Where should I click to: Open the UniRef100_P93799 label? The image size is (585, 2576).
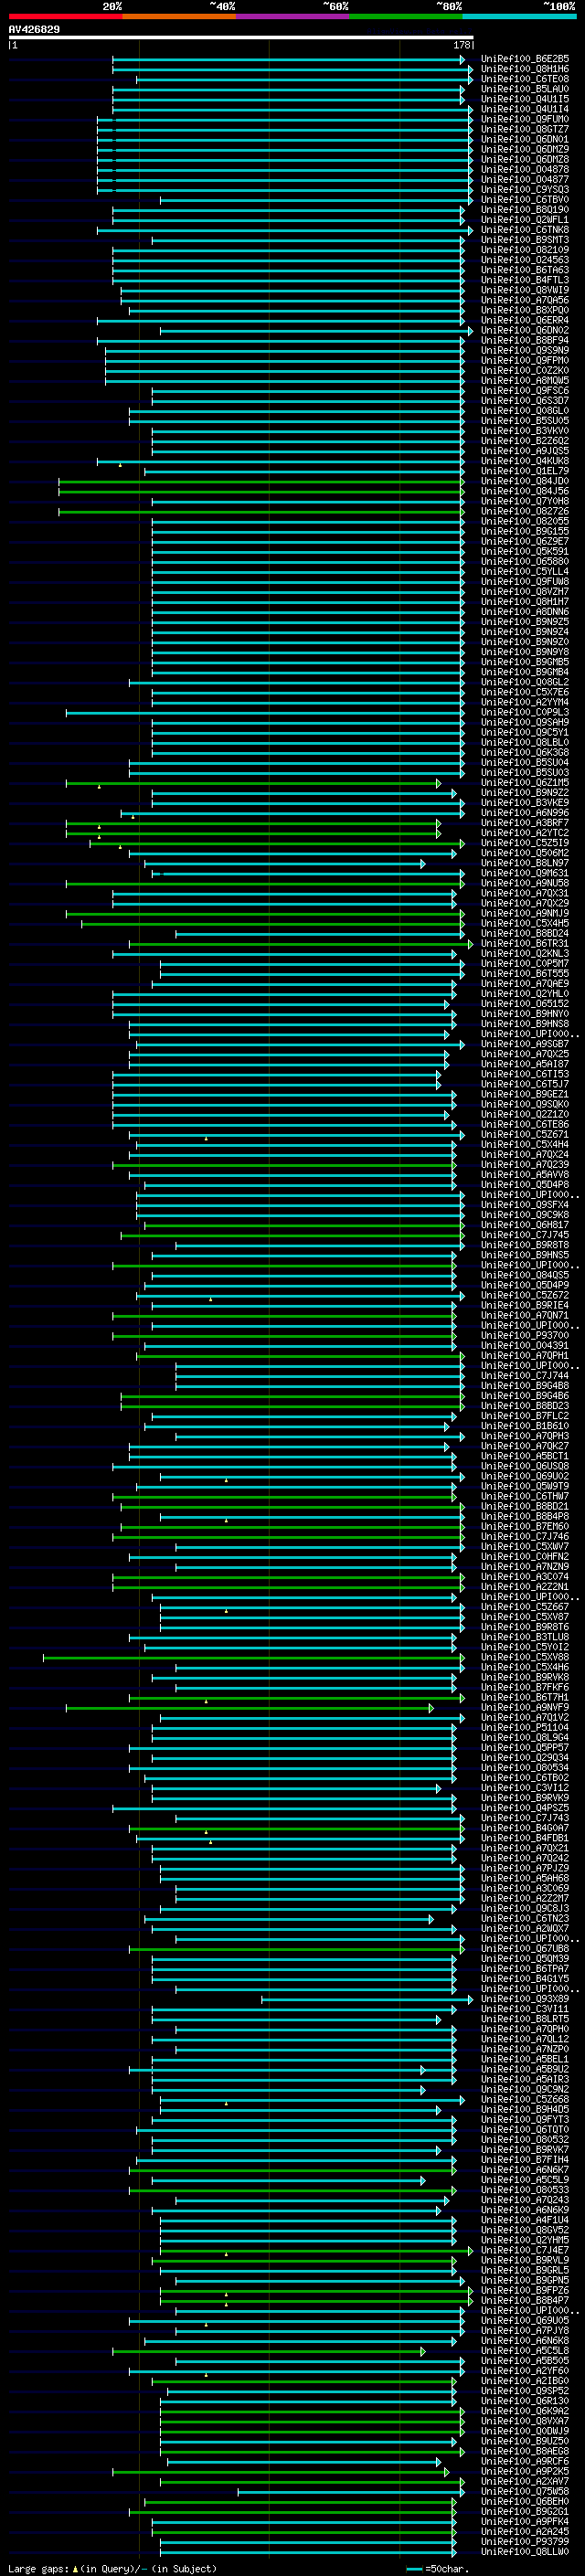525,2542
